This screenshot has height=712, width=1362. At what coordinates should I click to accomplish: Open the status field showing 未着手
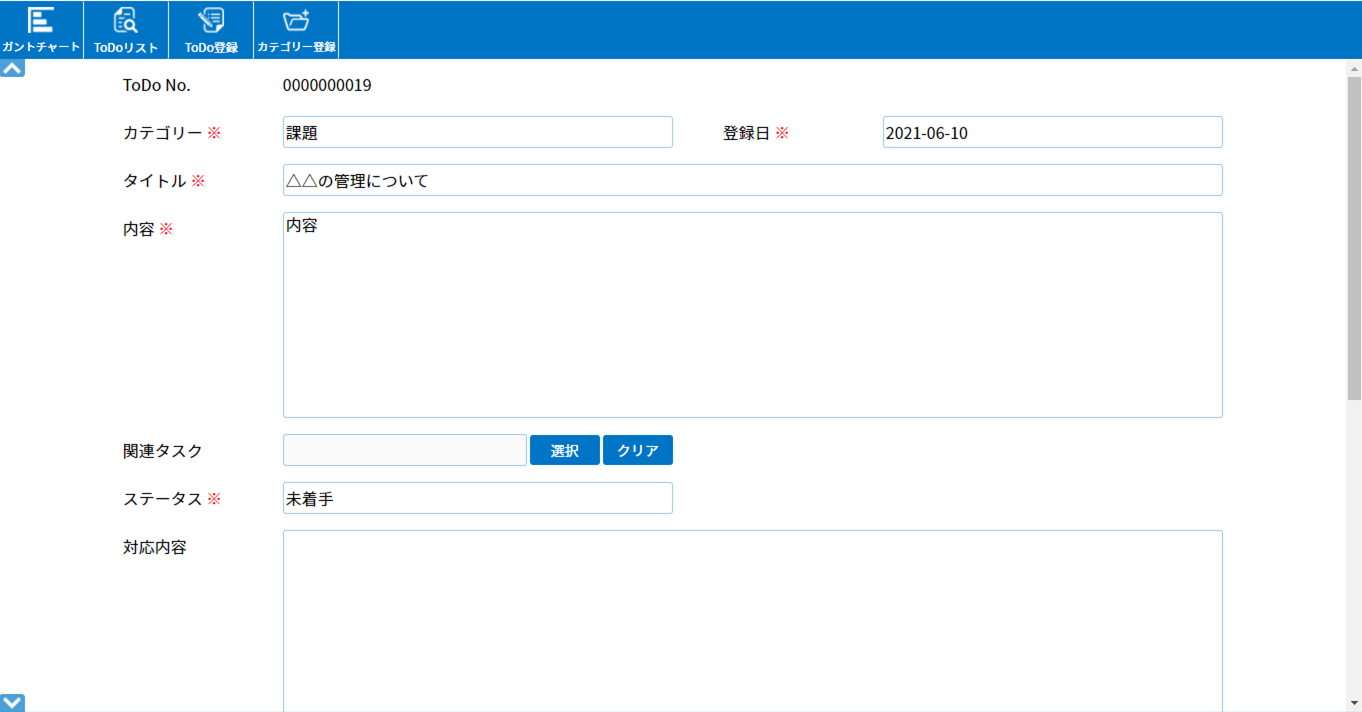[x=477, y=499]
